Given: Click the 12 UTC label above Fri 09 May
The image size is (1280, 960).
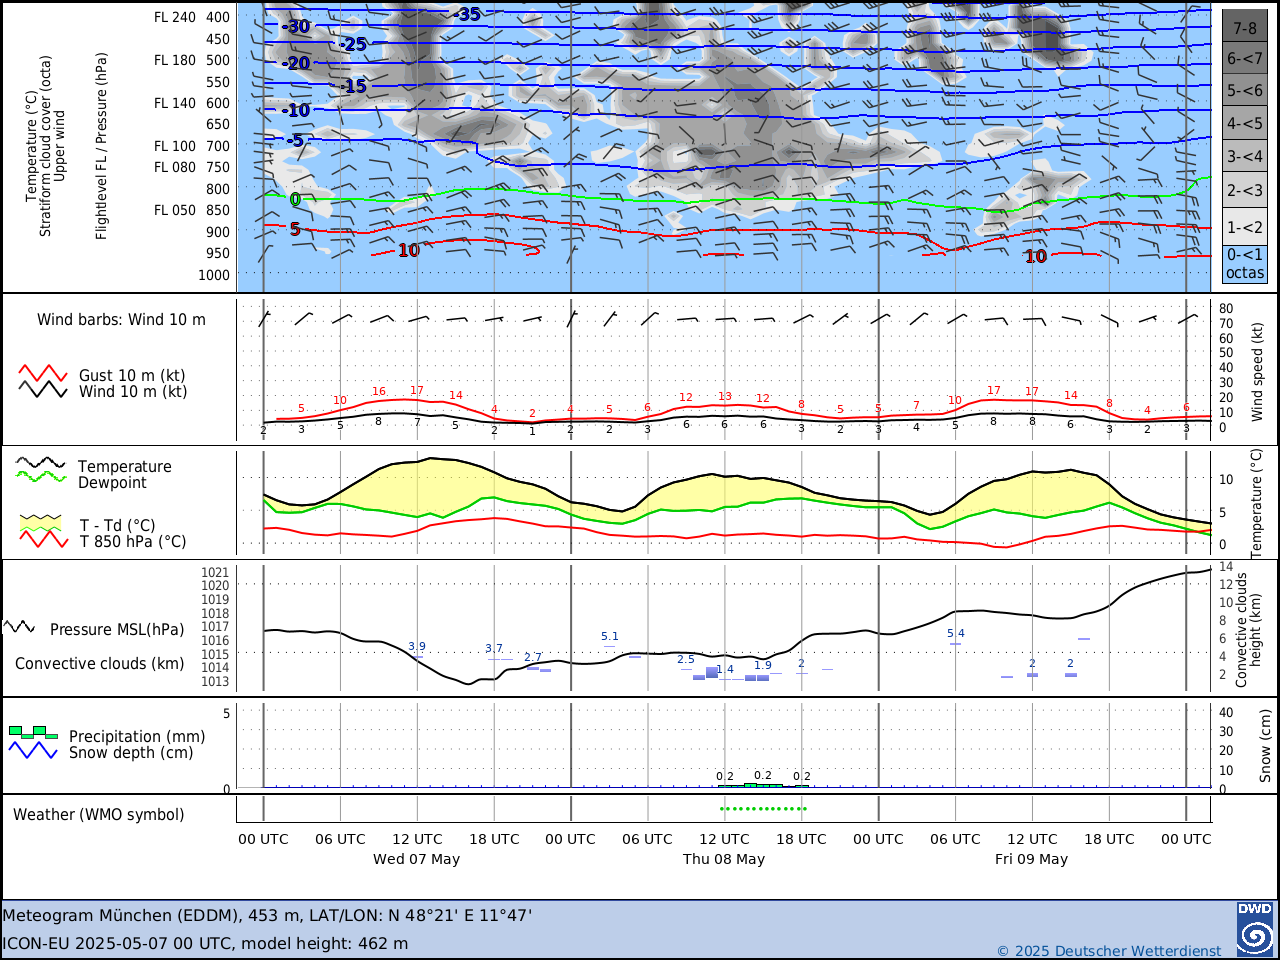Looking at the screenshot, I should [1032, 839].
